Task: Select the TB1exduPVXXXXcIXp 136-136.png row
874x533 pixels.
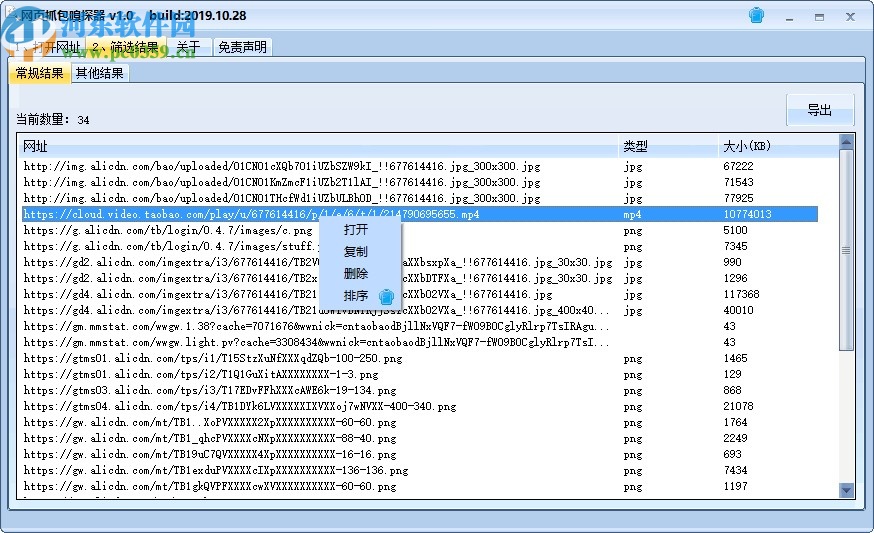Action: tap(420, 471)
